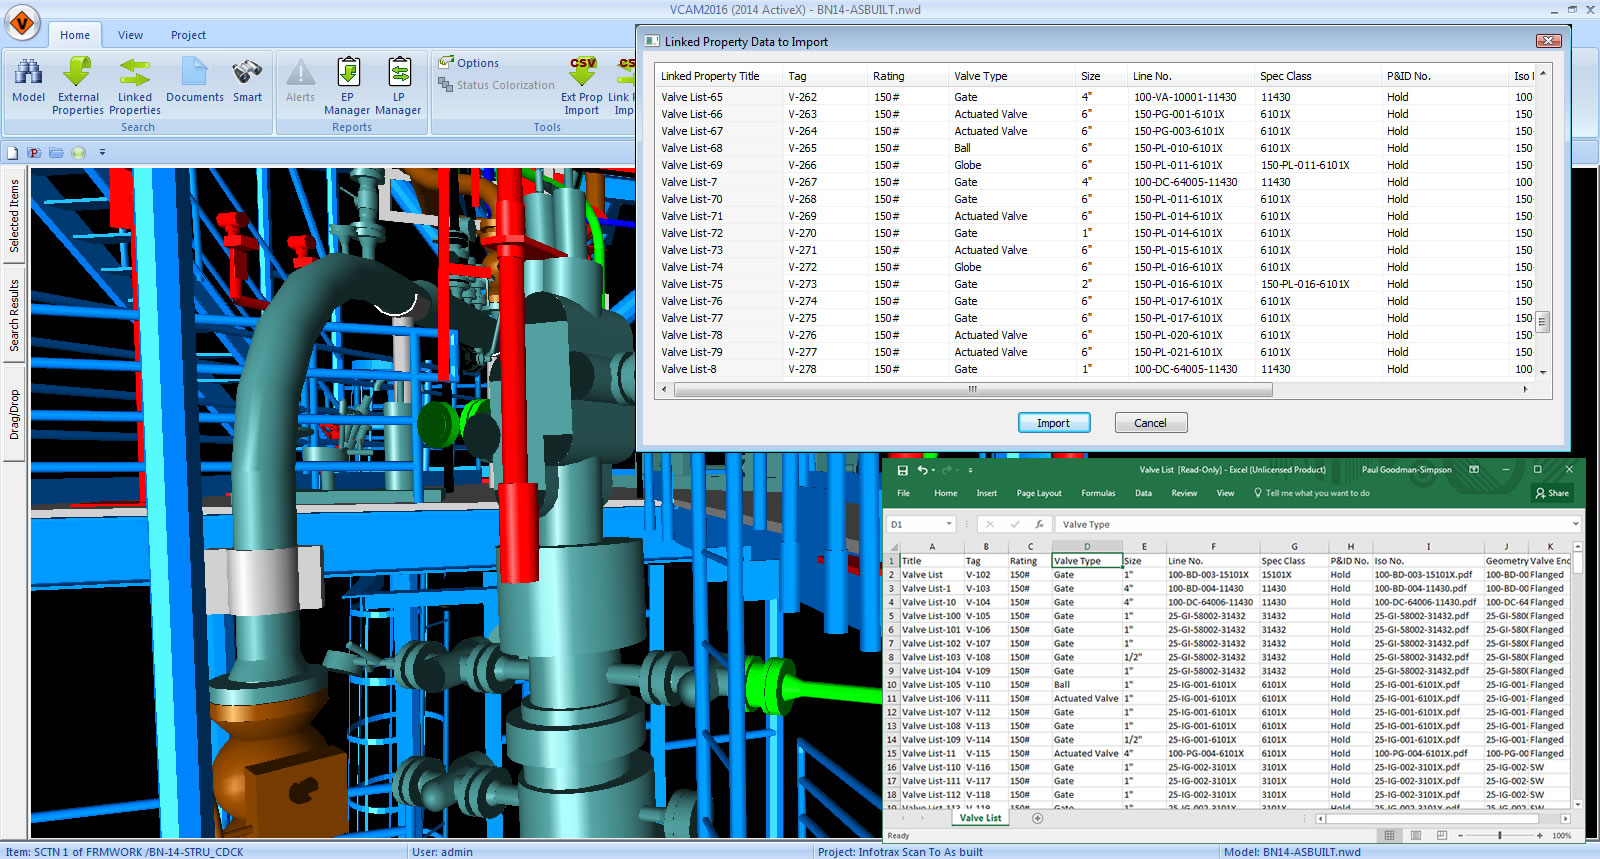Toggle Excel Page Break Preview button
The width and height of the screenshot is (1600, 859).
[x=1441, y=835]
